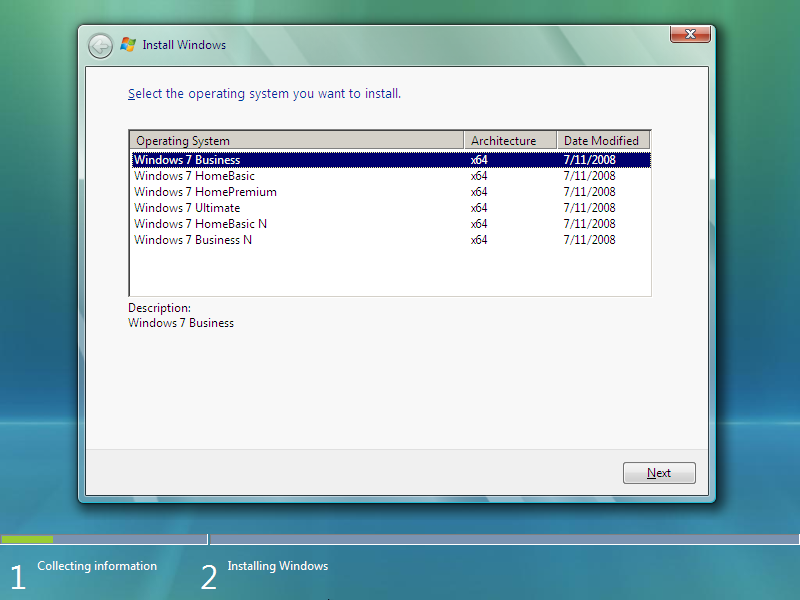Click 7/11/2008 date in HomePremium row
Image resolution: width=800 pixels, height=600 pixels.
(x=589, y=192)
